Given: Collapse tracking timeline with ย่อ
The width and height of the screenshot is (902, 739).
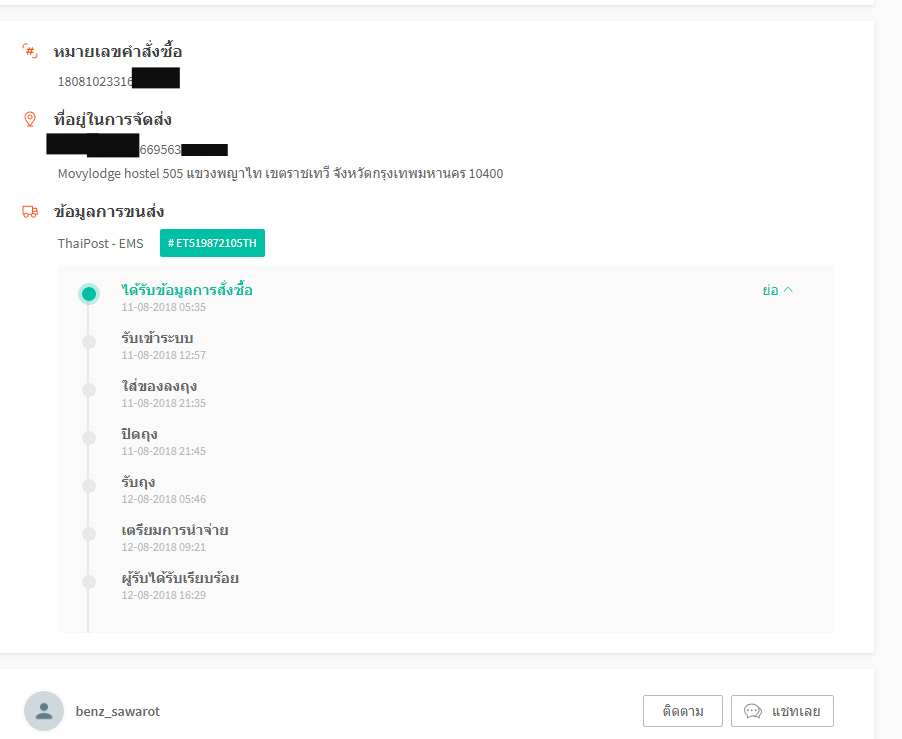Looking at the screenshot, I should coord(778,290).
